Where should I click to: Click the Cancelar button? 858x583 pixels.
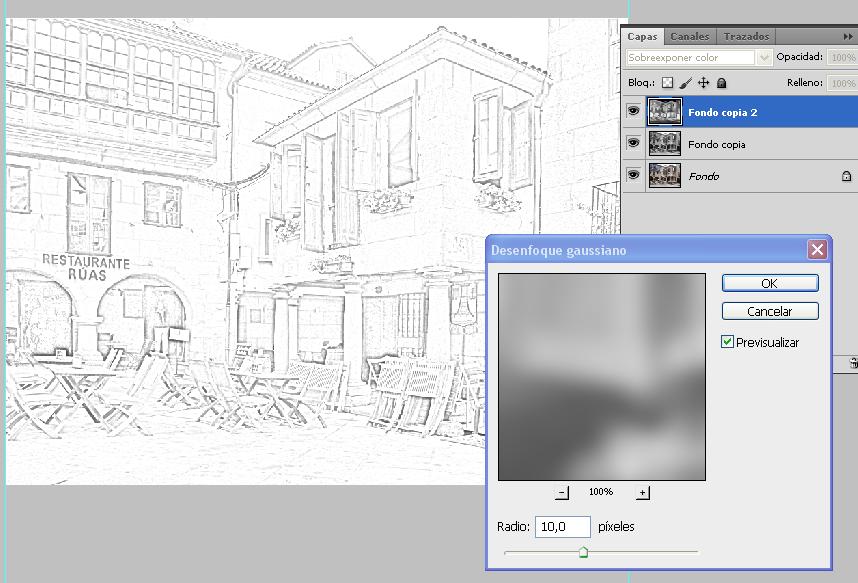tap(769, 311)
